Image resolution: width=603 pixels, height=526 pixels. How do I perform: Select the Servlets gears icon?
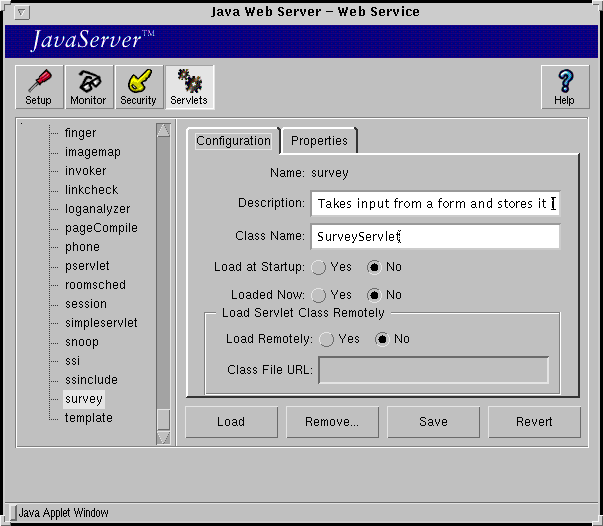[x=190, y=87]
